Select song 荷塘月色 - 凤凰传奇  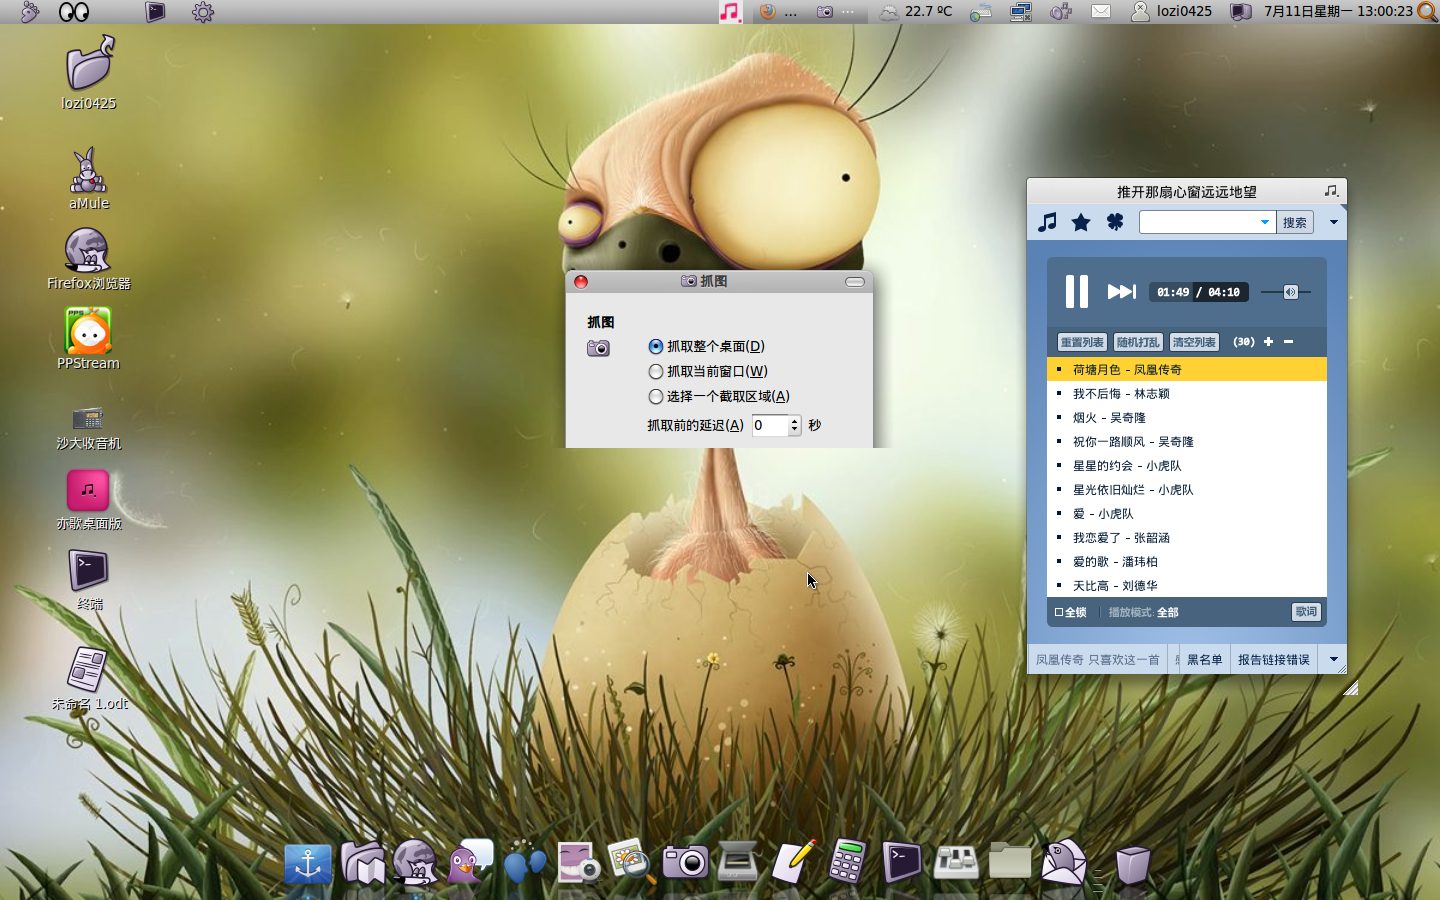(1187, 369)
